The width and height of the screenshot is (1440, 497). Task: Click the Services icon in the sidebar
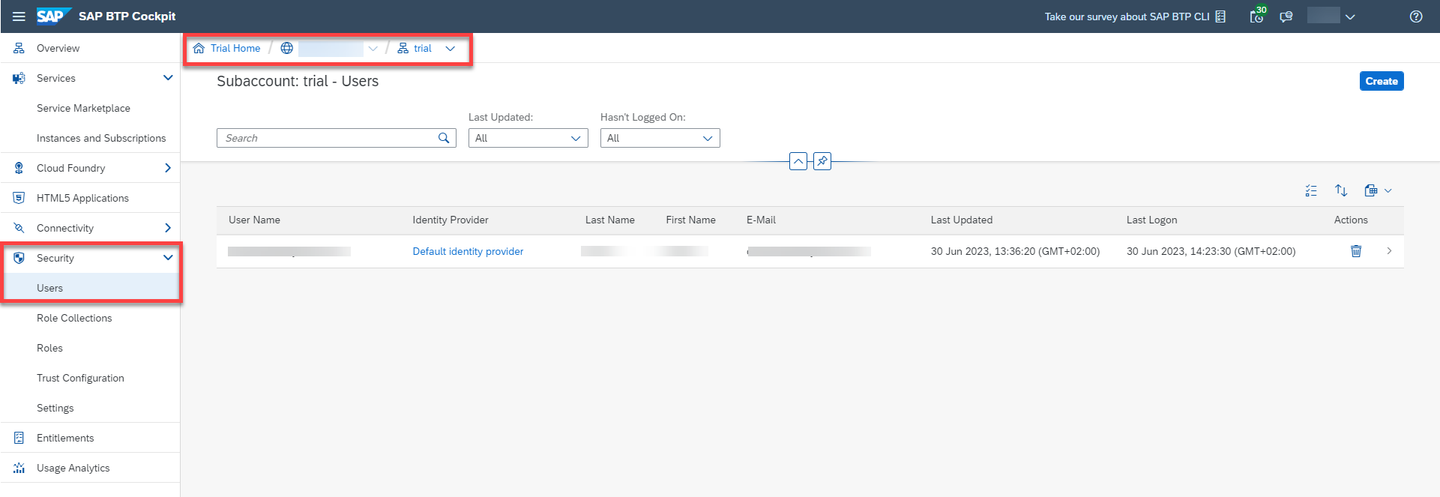[x=19, y=78]
